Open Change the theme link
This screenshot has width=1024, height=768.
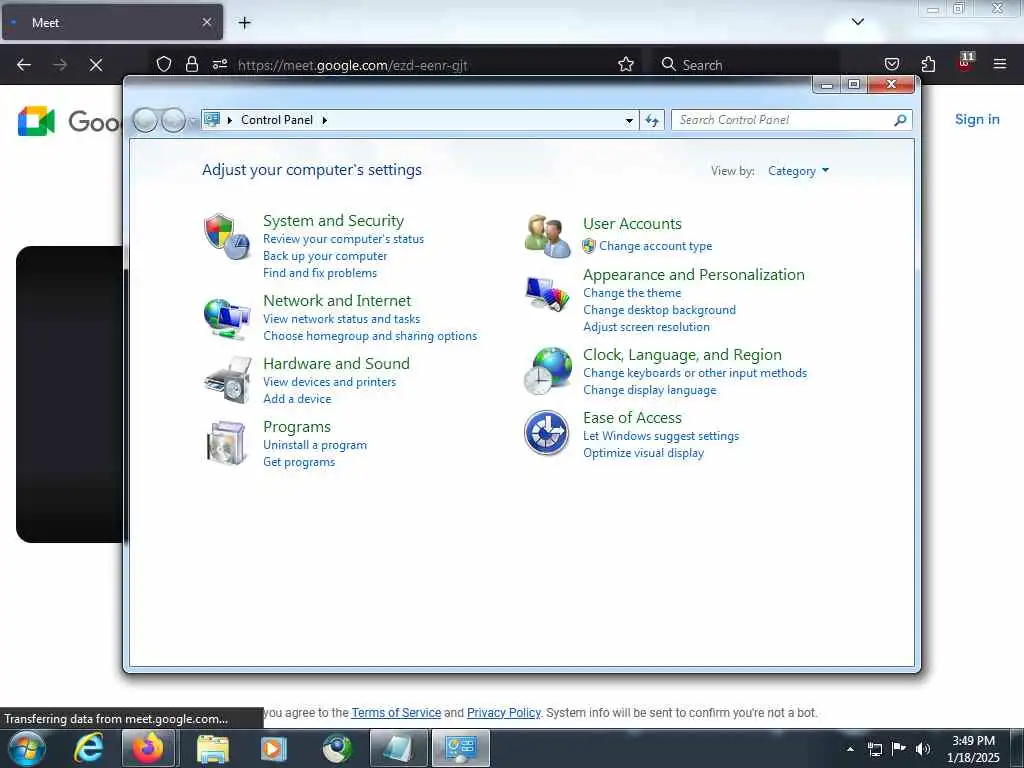[632, 293]
